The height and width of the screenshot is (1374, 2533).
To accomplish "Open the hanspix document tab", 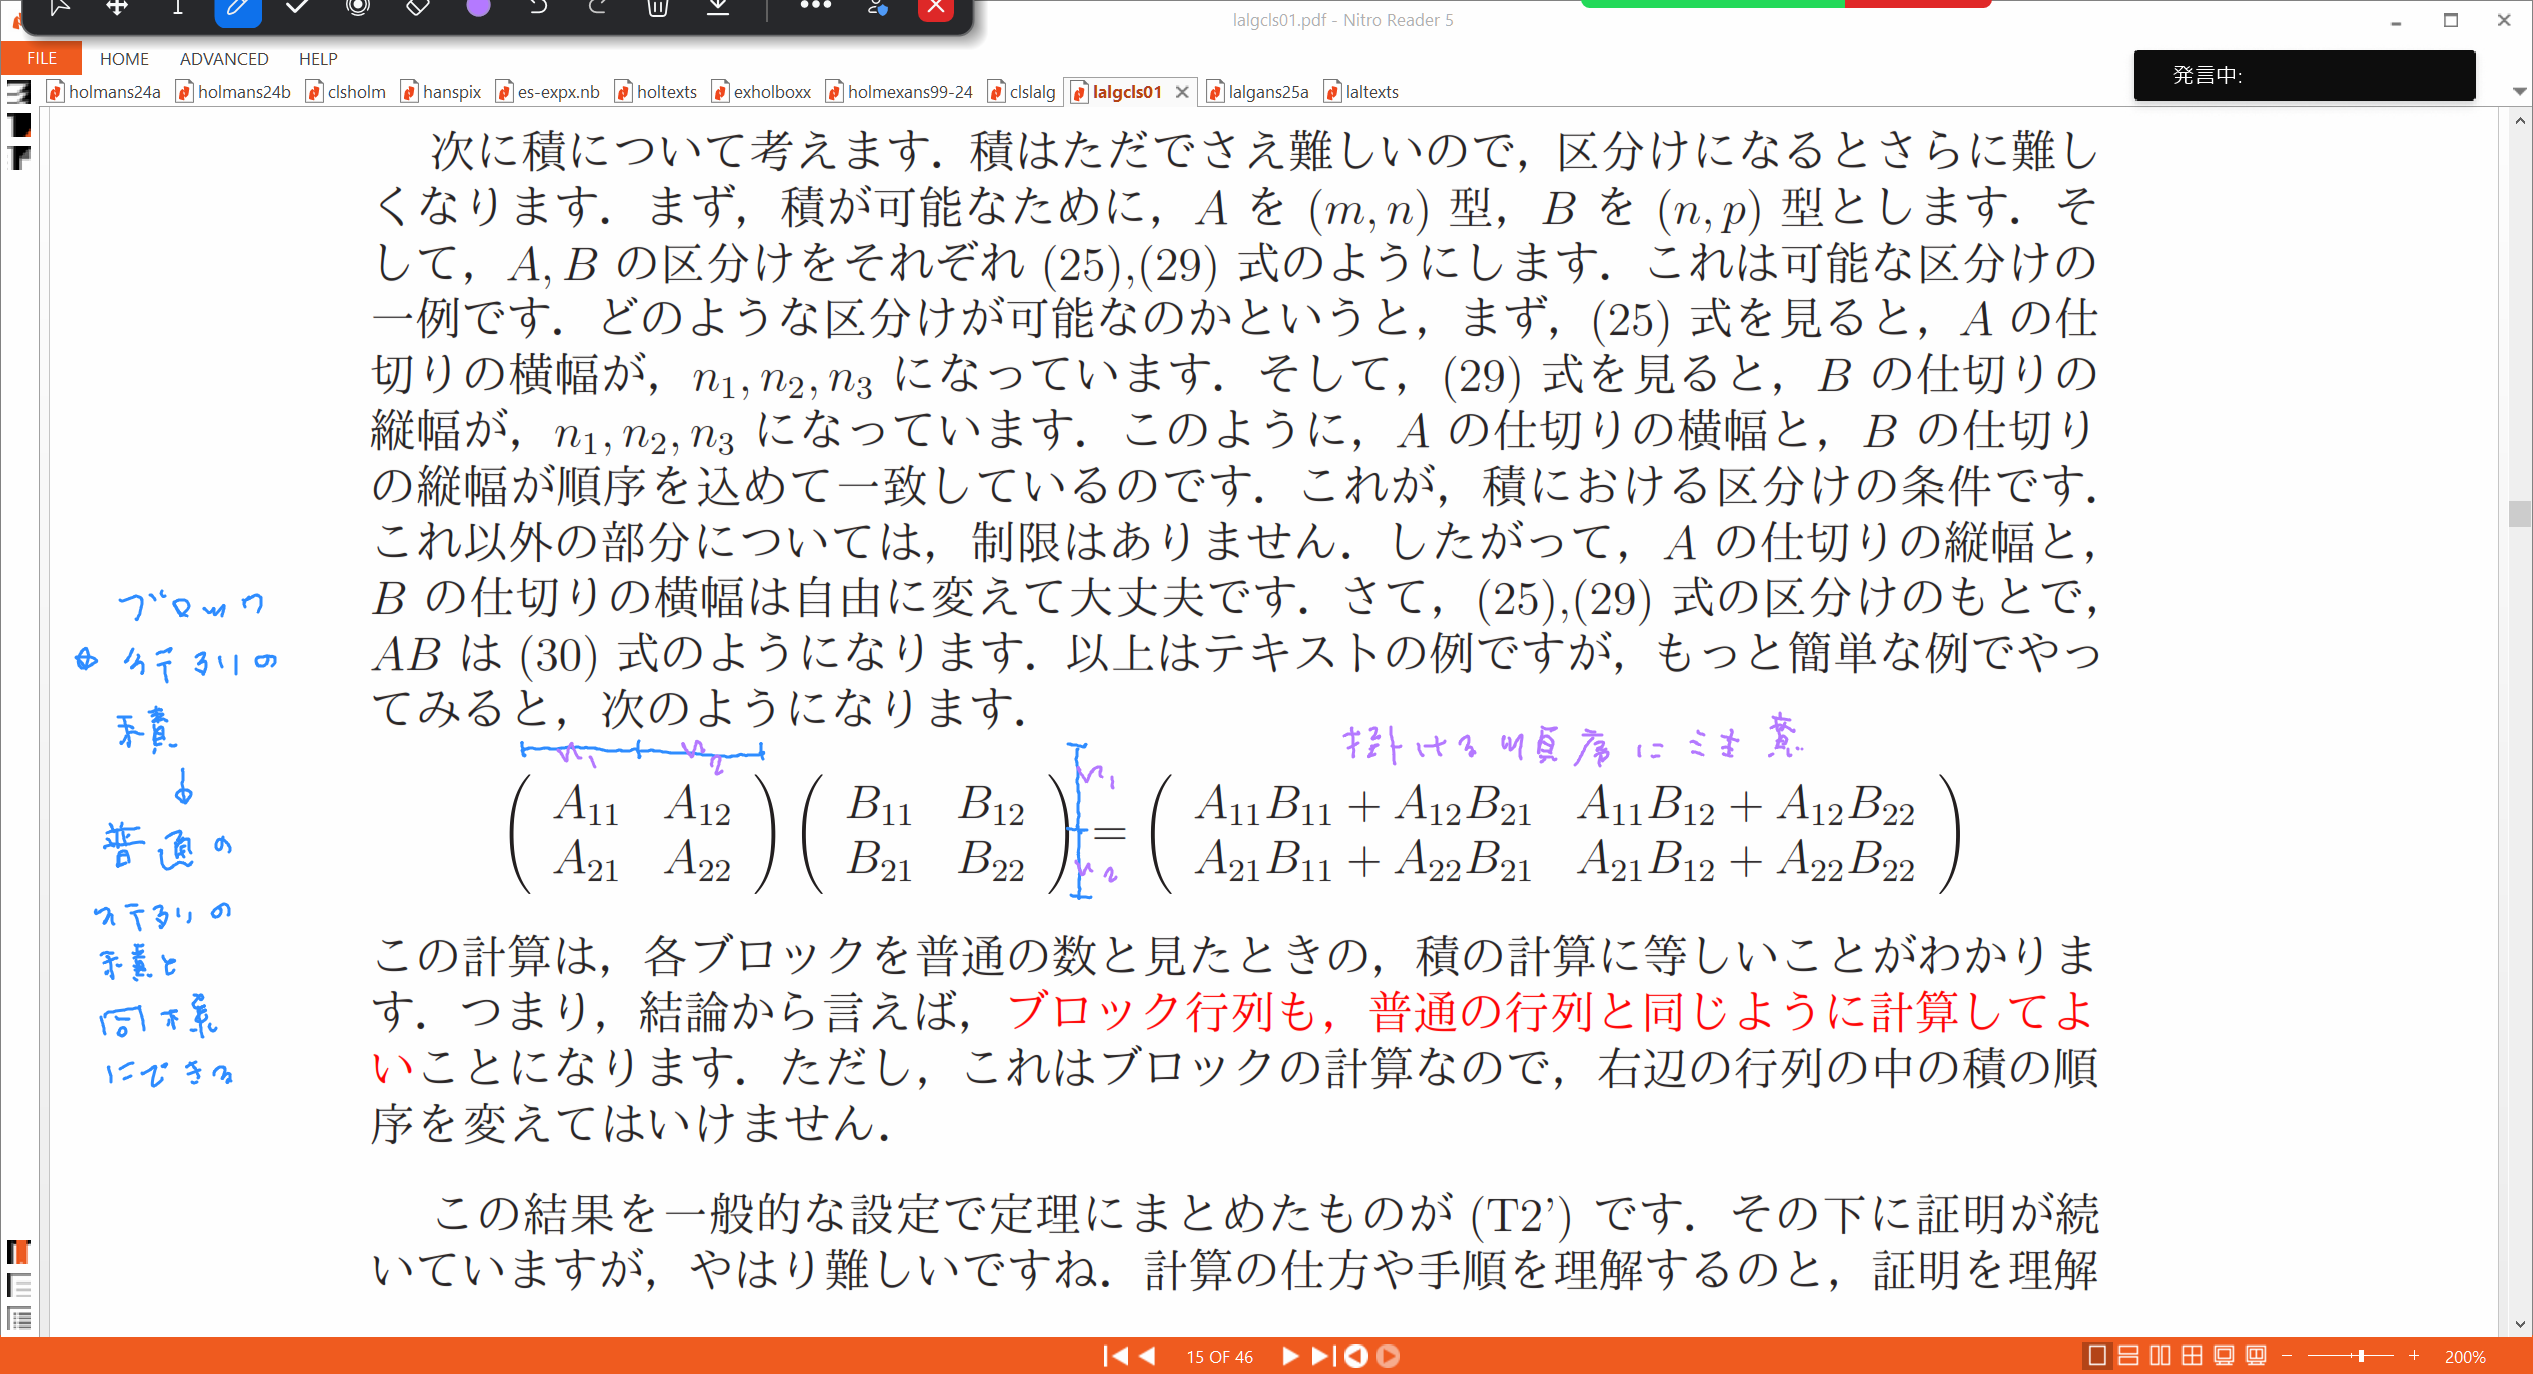I will pos(442,92).
